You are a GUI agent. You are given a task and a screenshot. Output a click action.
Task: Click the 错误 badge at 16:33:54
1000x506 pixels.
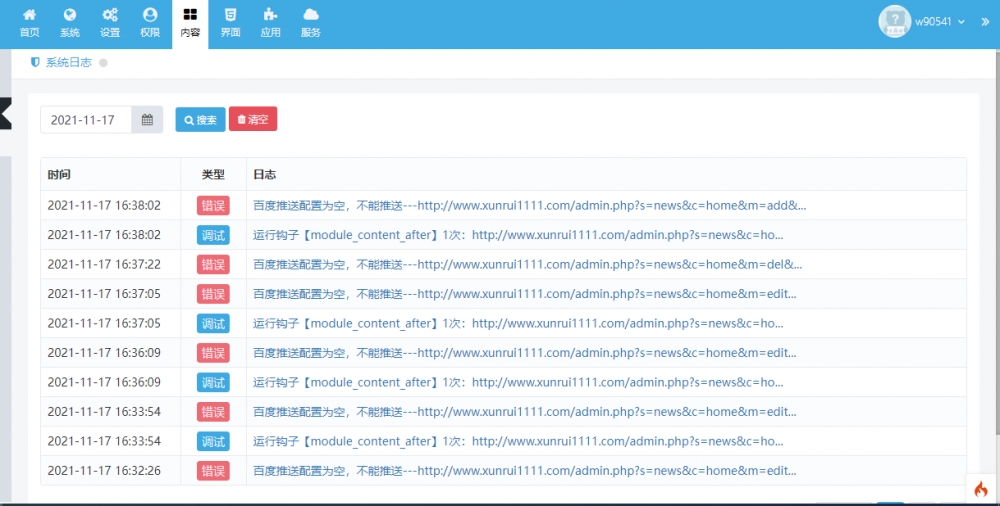pos(213,412)
